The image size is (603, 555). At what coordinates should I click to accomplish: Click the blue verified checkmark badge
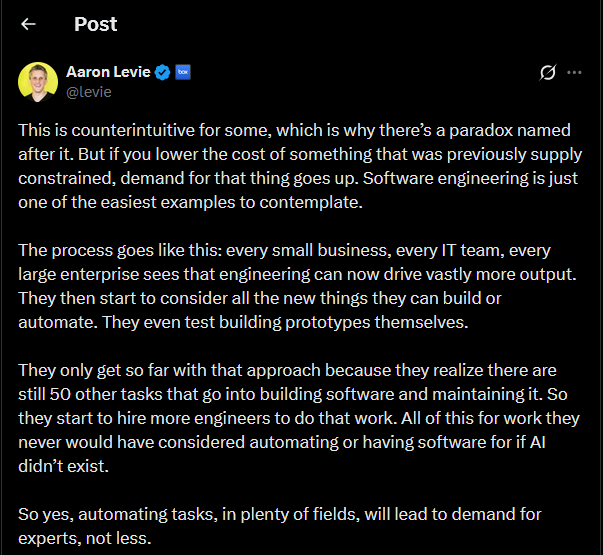[x=163, y=72]
